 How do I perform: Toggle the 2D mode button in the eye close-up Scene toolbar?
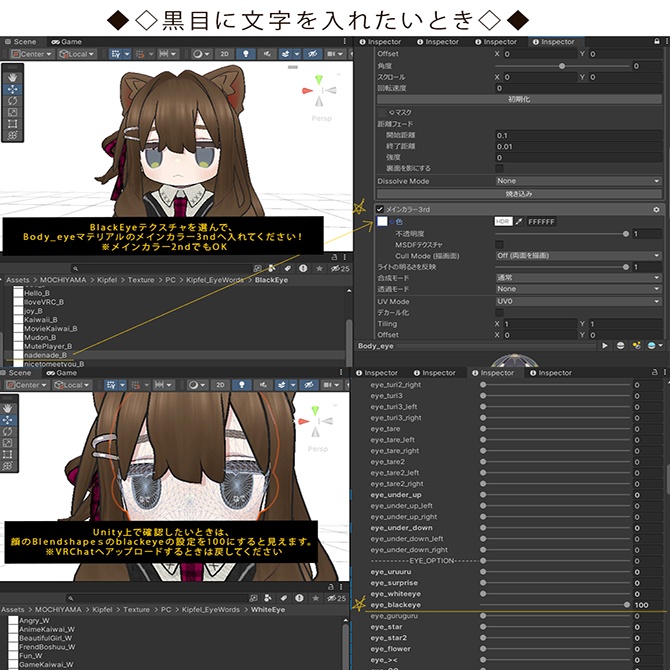point(220,385)
